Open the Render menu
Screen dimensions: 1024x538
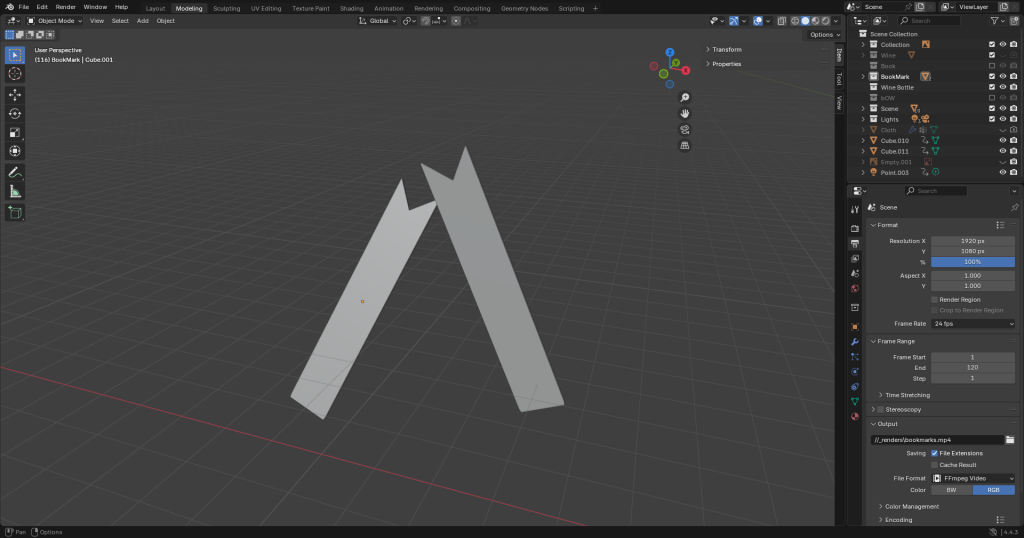click(65, 7)
